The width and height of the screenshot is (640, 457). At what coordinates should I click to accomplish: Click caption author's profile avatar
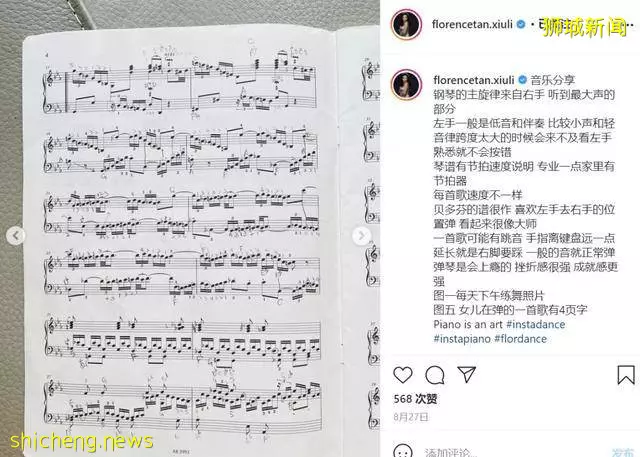click(406, 85)
